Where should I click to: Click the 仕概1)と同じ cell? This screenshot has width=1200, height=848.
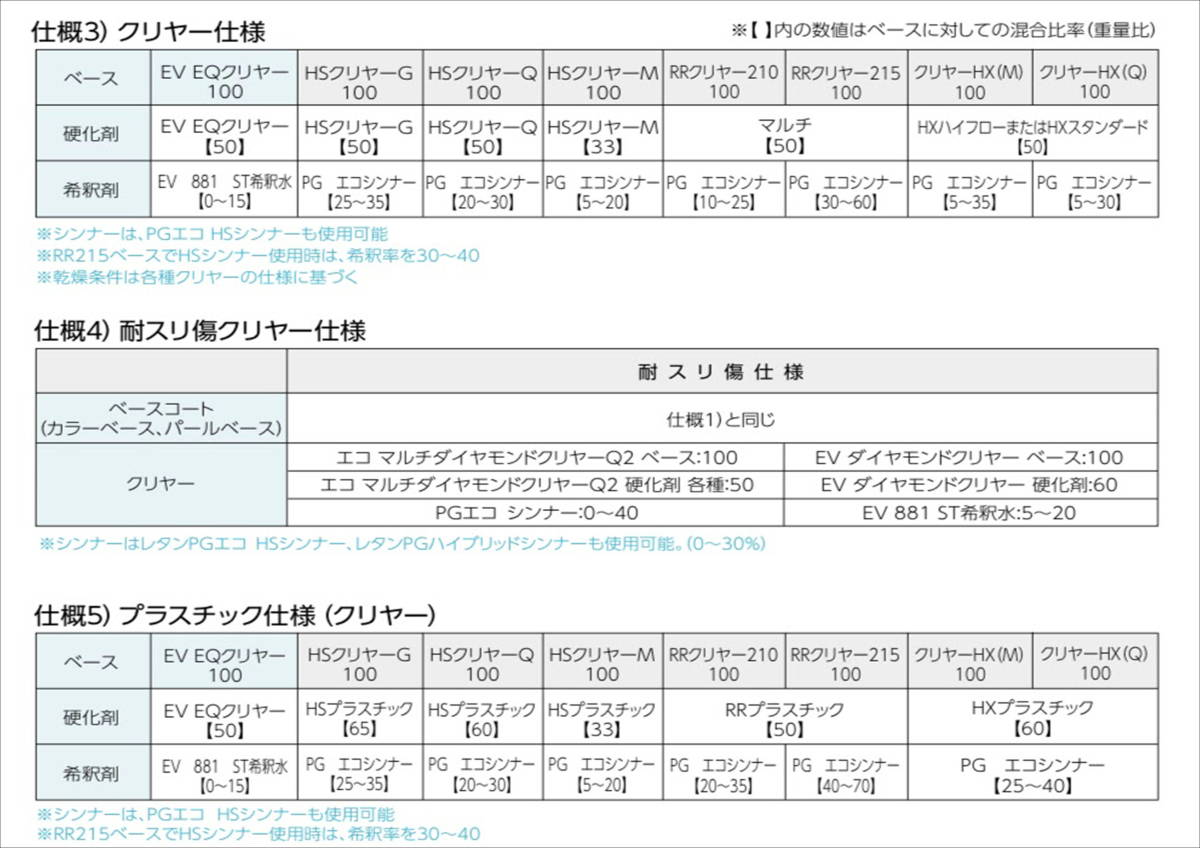[718, 417]
